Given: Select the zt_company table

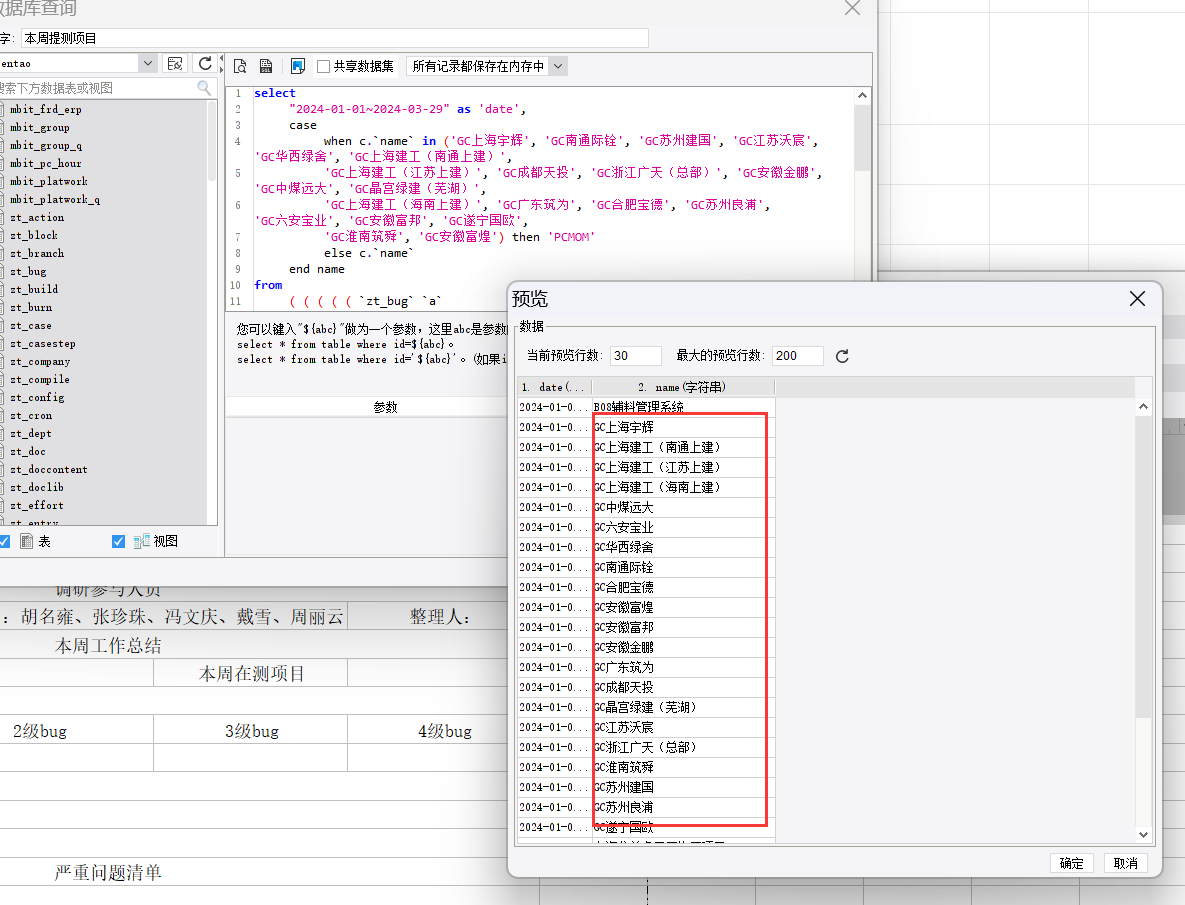Looking at the screenshot, I should tap(39, 361).
